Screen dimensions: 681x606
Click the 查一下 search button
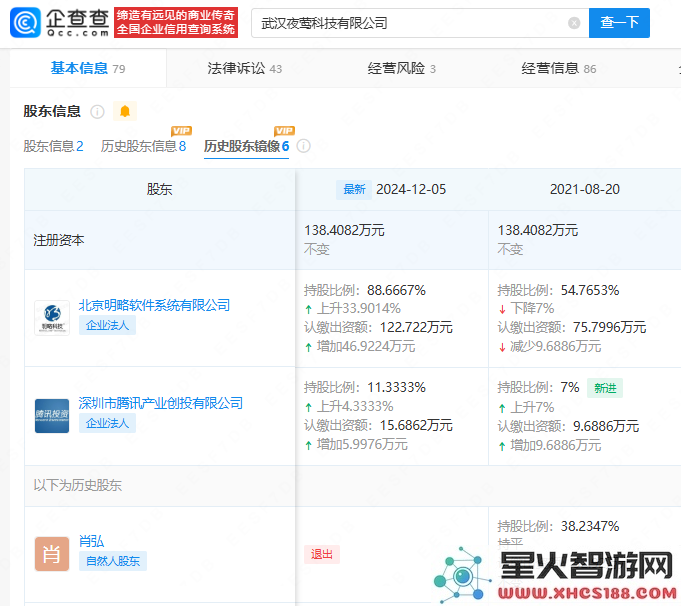(x=619, y=23)
